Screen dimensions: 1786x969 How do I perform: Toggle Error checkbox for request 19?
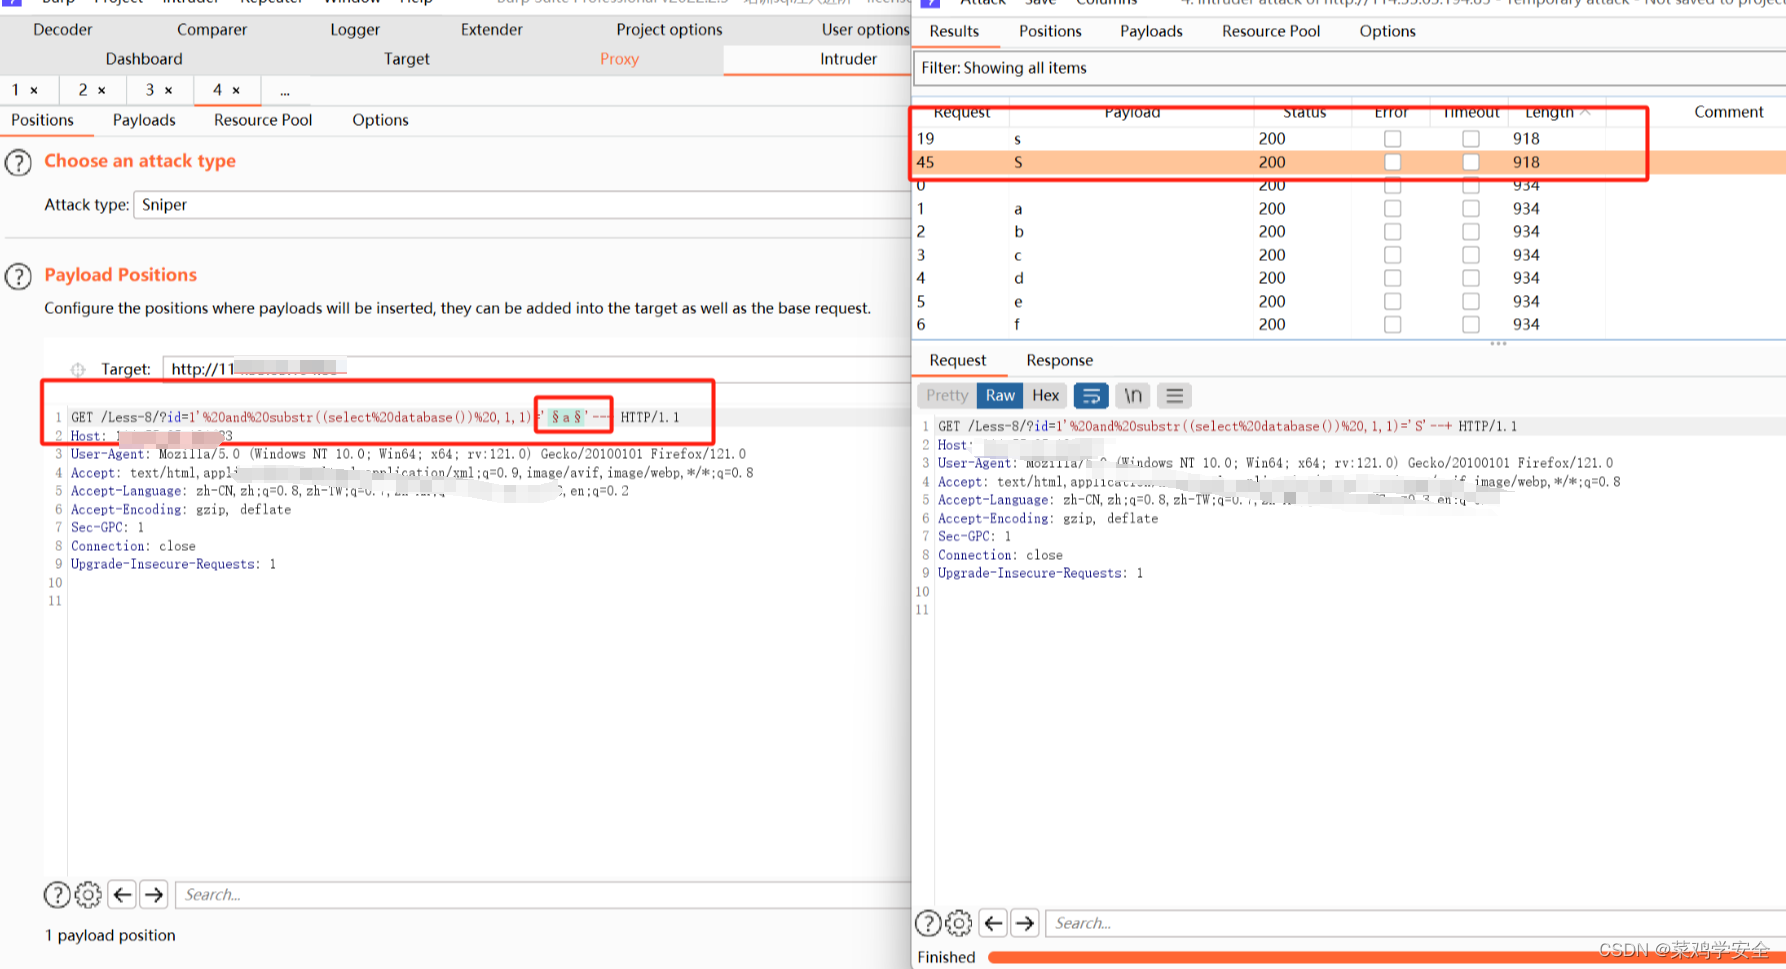click(1392, 139)
